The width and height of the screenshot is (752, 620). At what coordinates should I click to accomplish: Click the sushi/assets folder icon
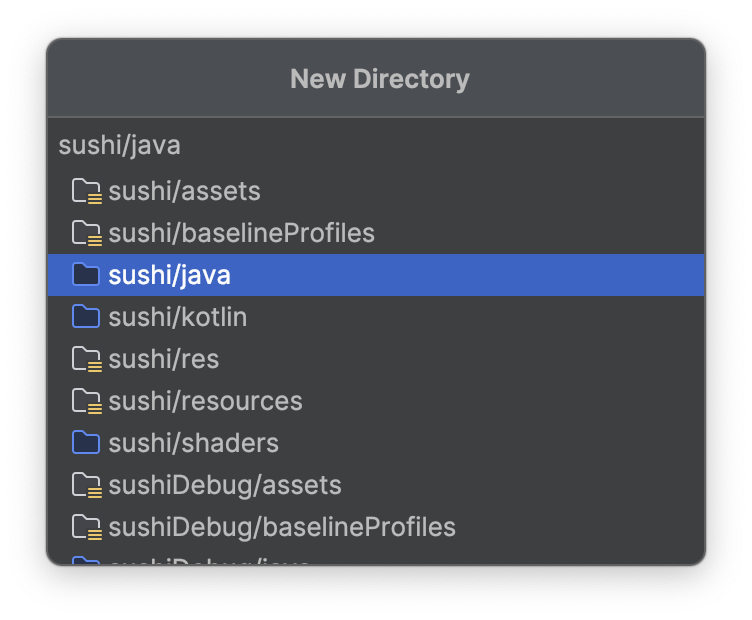pyautogui.click(x=87, y=191)
